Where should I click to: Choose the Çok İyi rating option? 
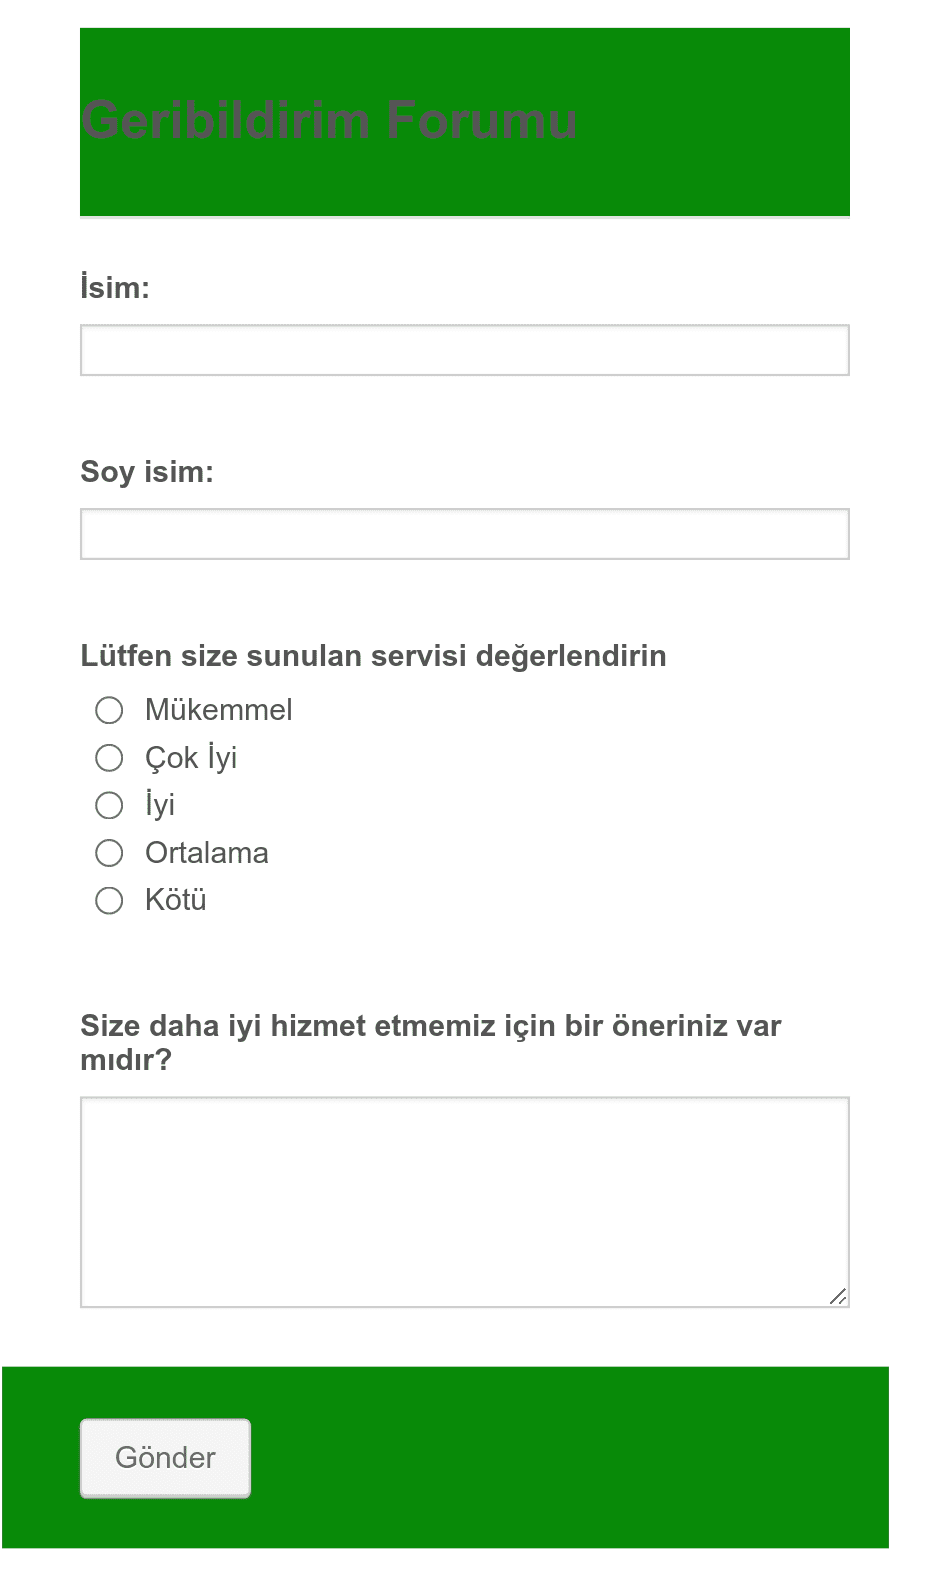click(x=109, y=758)
